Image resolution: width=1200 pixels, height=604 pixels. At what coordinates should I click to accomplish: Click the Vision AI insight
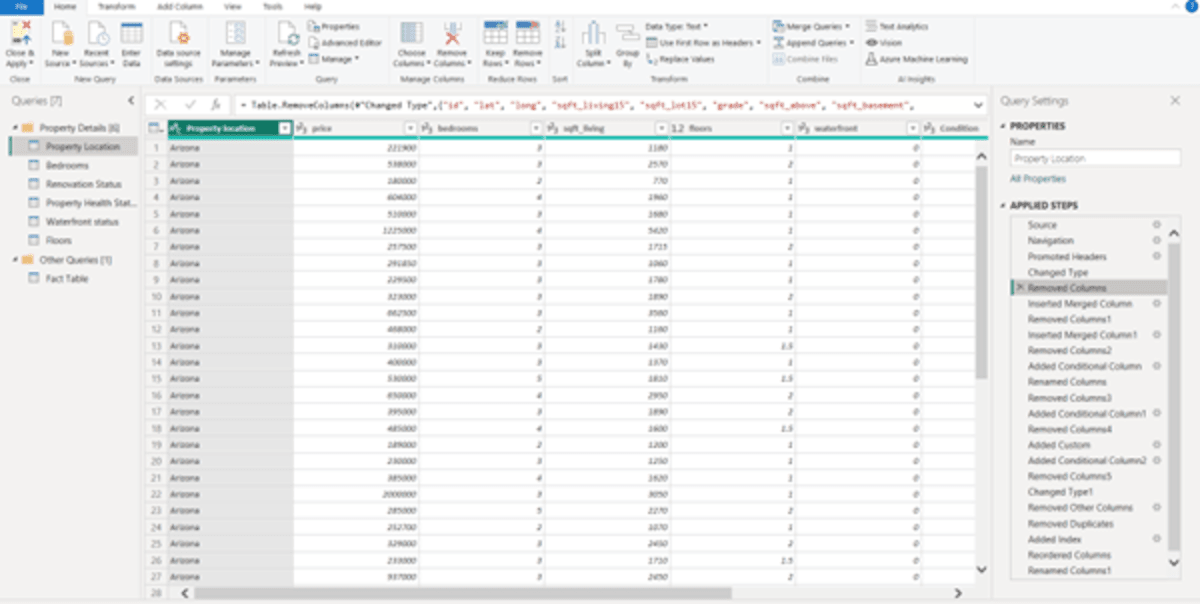point(884,43)
